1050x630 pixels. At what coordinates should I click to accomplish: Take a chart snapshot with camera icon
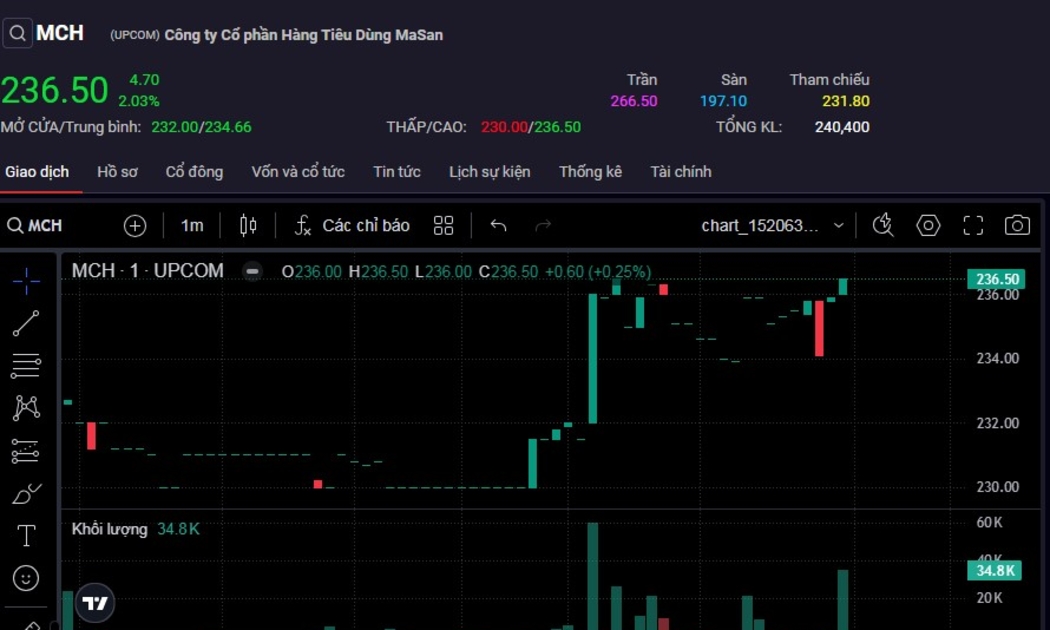click(1017, 226)
